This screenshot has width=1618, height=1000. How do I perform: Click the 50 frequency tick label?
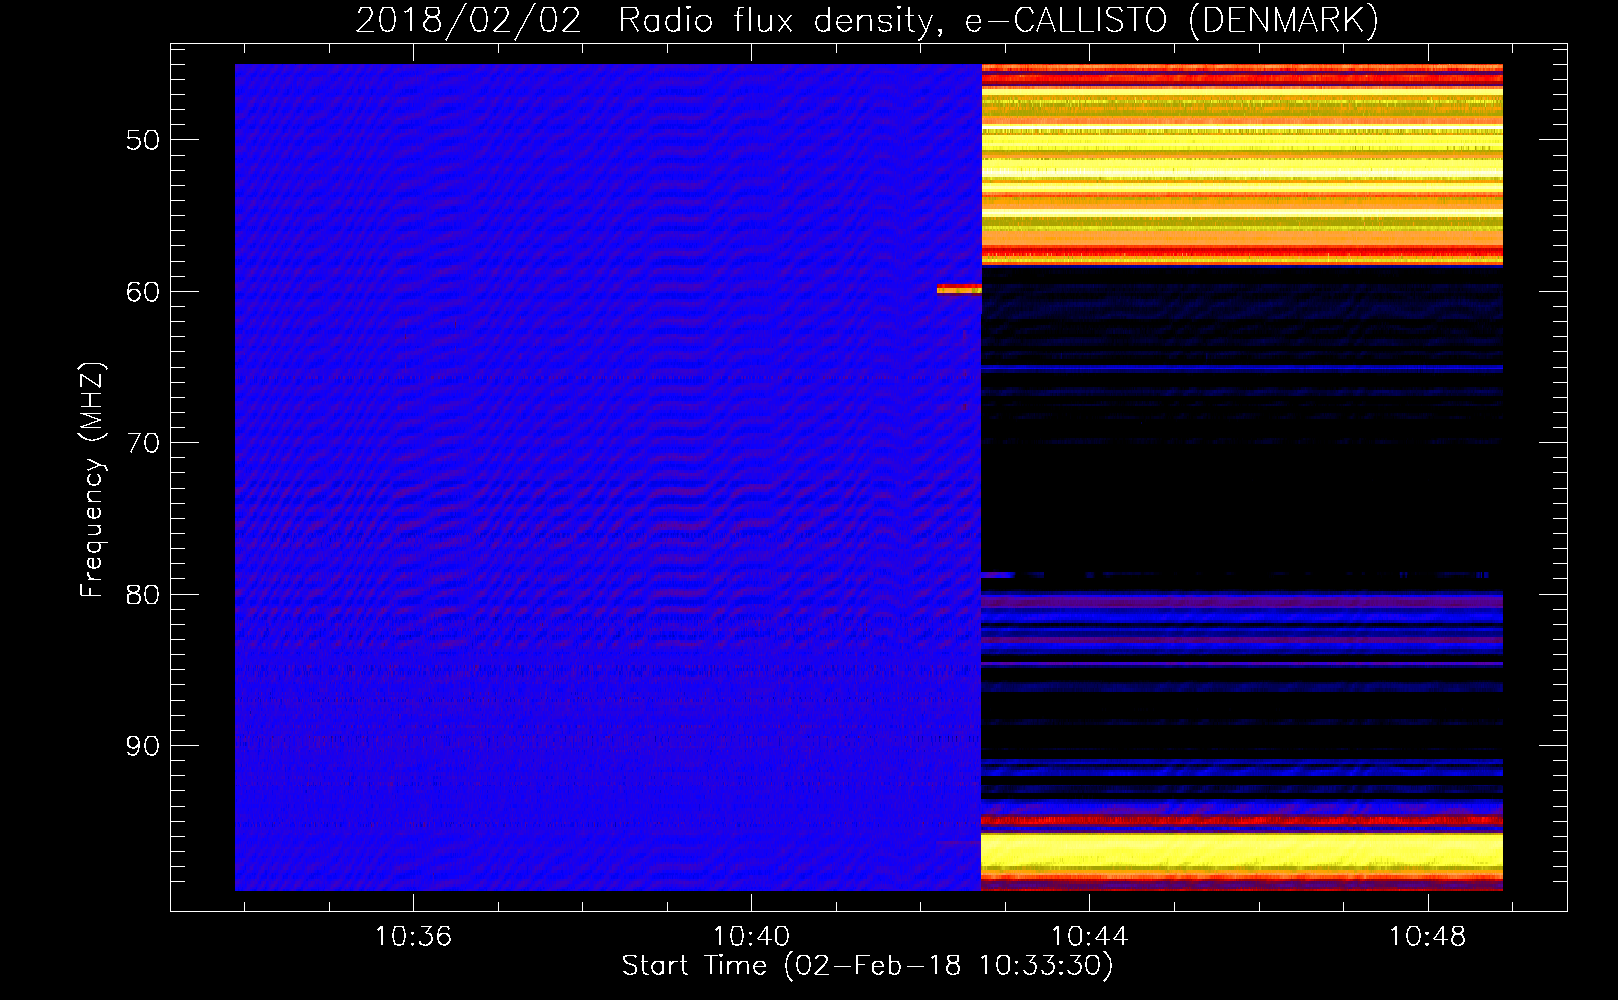coord(143,140)
